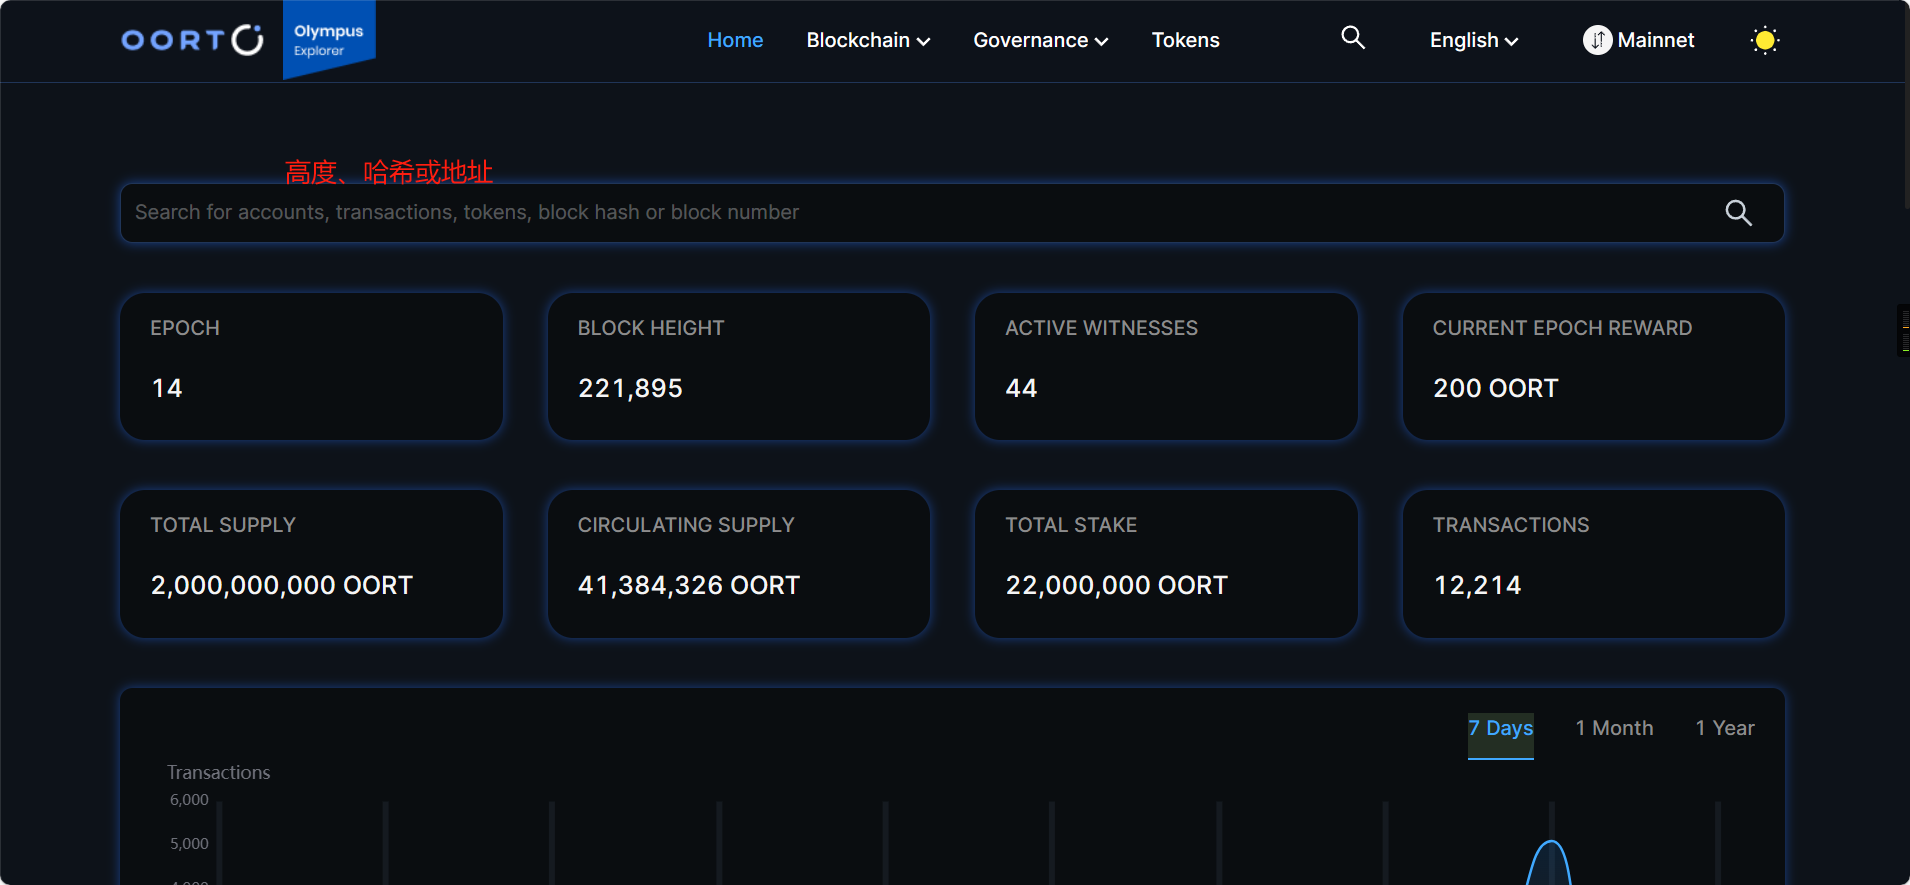Click the page vertical scrollbar

pos(1904,100)
